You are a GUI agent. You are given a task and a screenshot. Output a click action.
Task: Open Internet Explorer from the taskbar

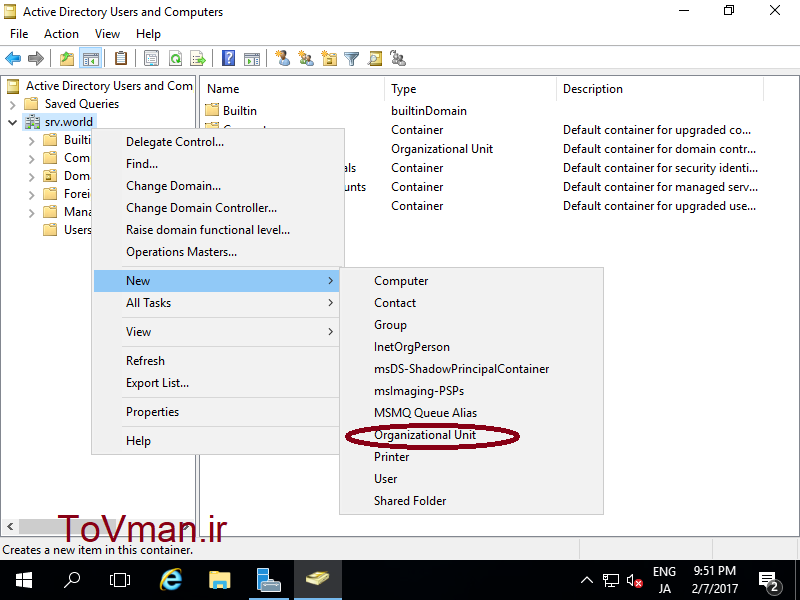pos(171,580)
